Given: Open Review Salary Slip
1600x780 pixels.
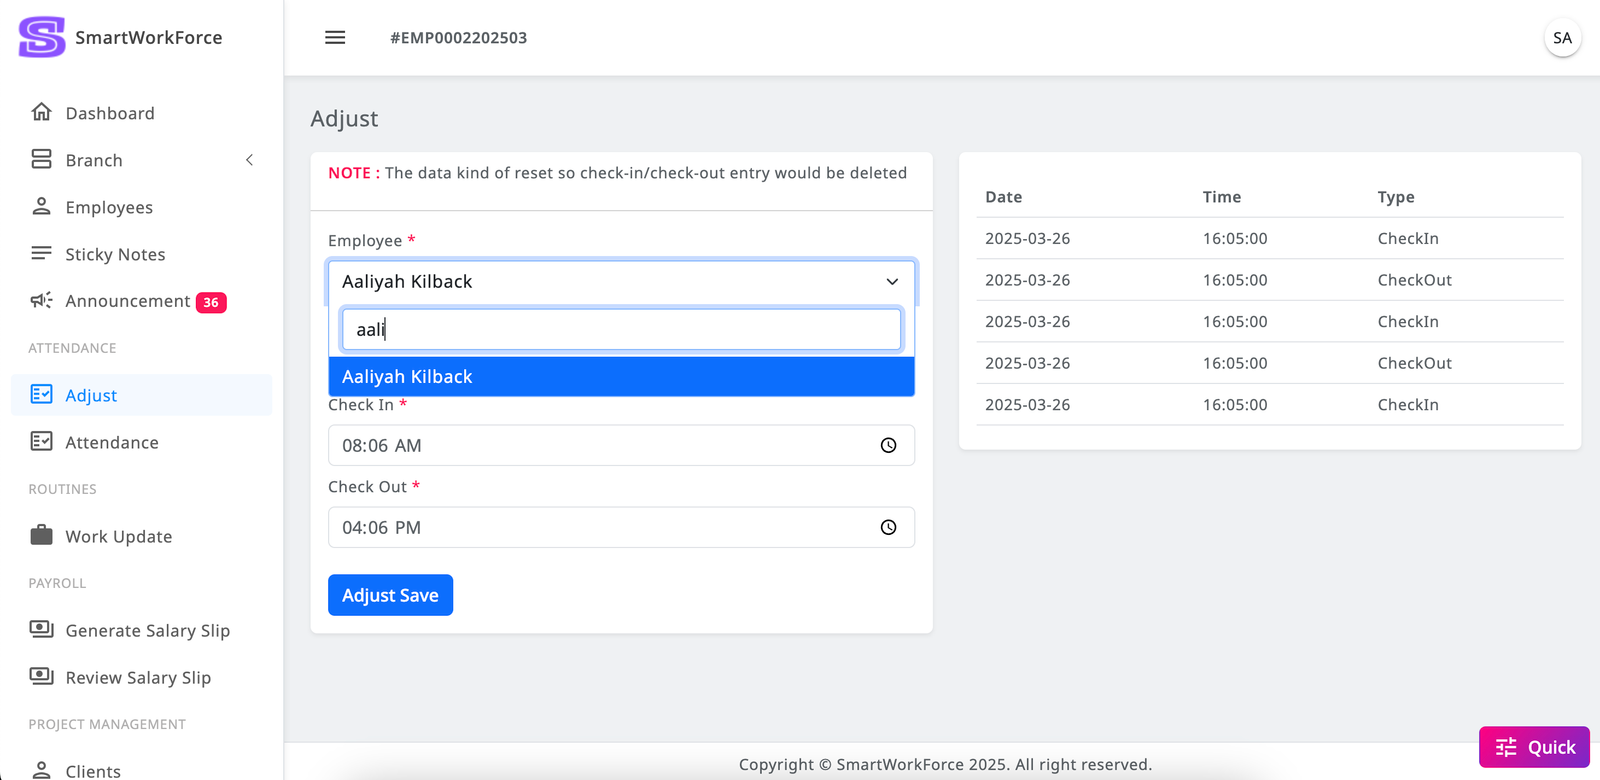Looking at the screenshot, I should [x=138, y=677].
